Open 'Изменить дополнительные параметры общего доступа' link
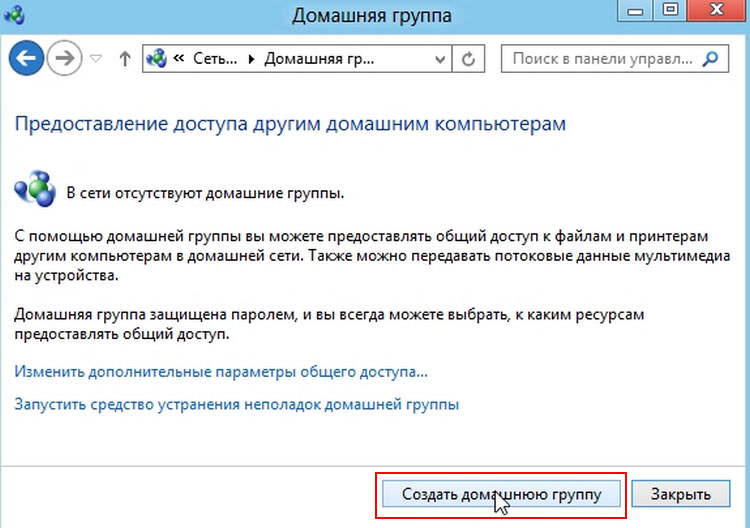Screen dimensions: 750x528 click(221, 372)
